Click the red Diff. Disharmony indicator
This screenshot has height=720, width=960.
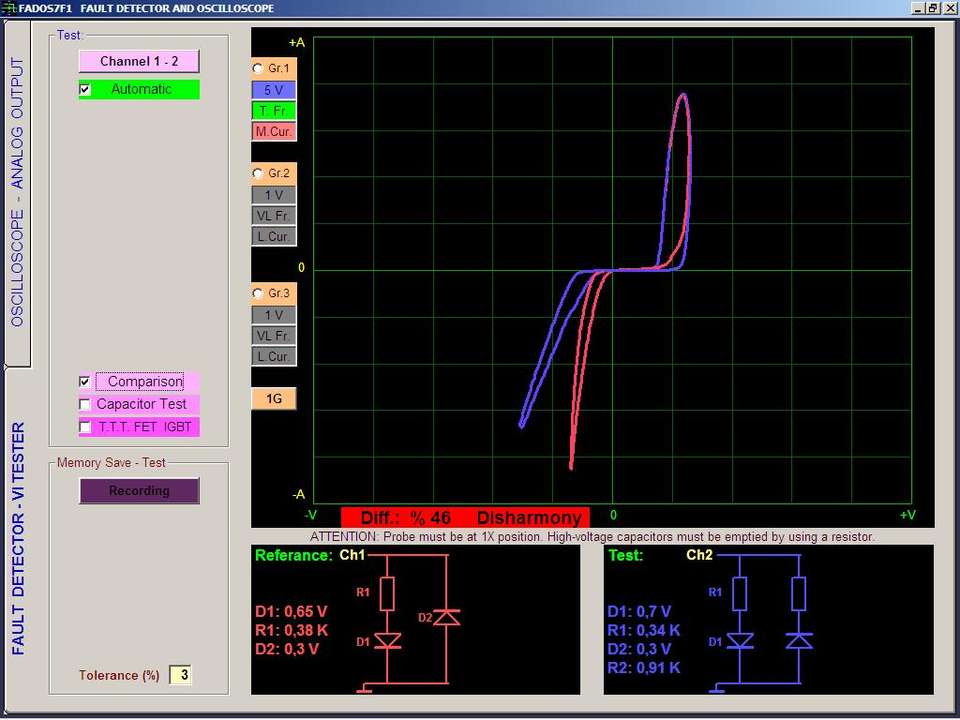pos(465,518)
